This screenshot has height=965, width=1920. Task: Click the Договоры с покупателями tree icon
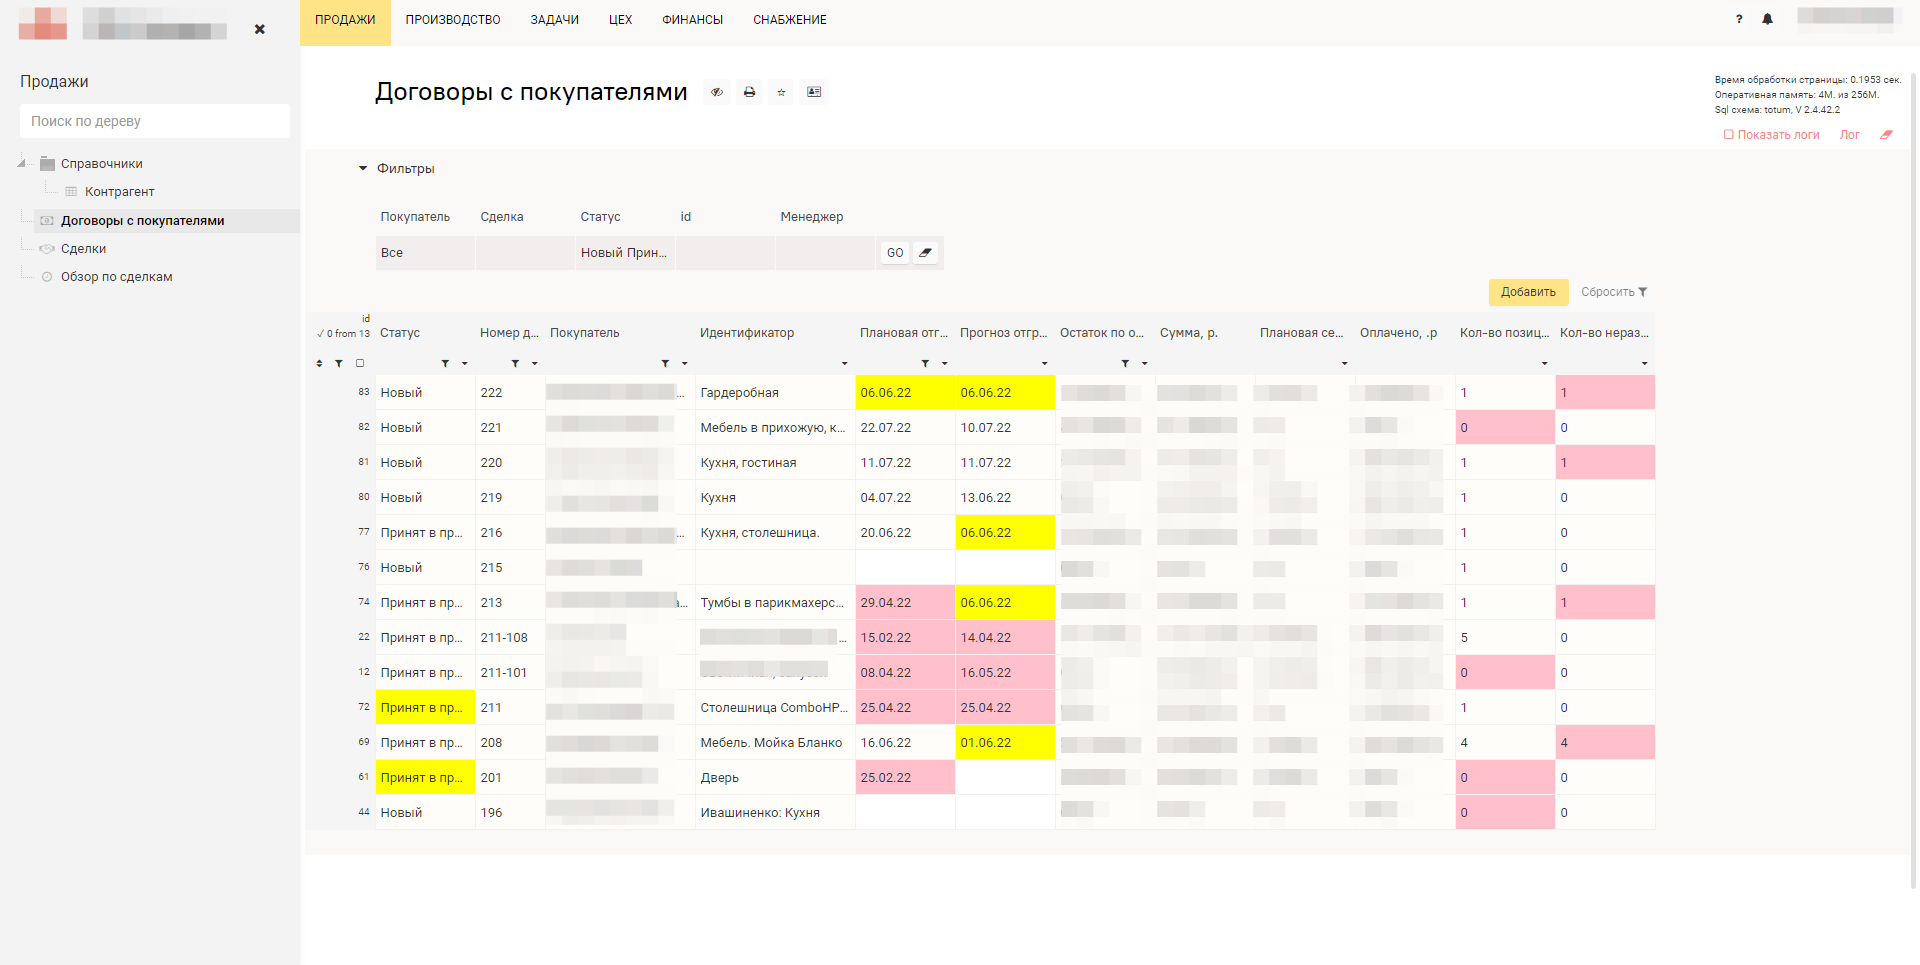click(x=47, y=221)
